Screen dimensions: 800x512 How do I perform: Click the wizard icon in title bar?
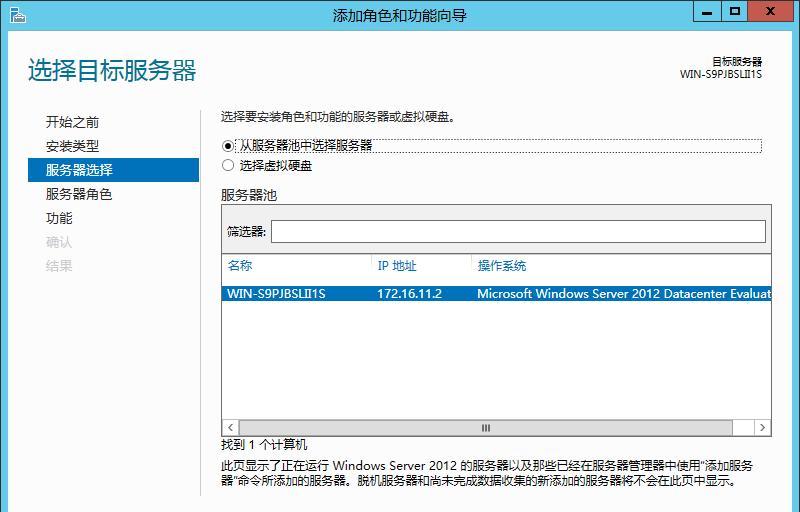pos(17,15)
